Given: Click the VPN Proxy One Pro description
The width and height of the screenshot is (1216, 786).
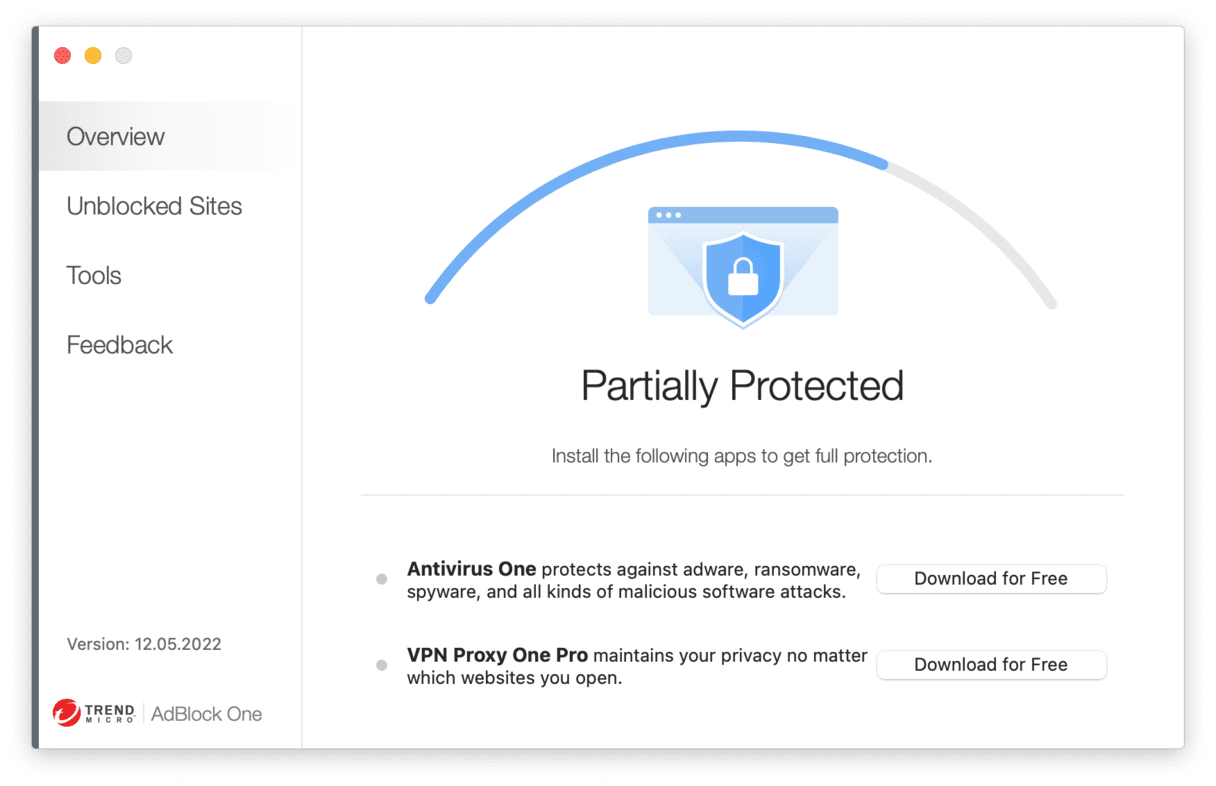Looking at the screenshot, I should tap(637, 666).
